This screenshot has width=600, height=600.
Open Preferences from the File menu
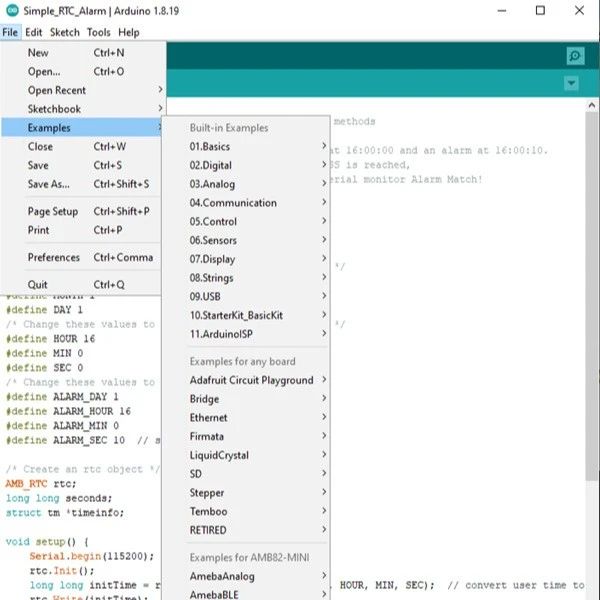click(82, 258)
